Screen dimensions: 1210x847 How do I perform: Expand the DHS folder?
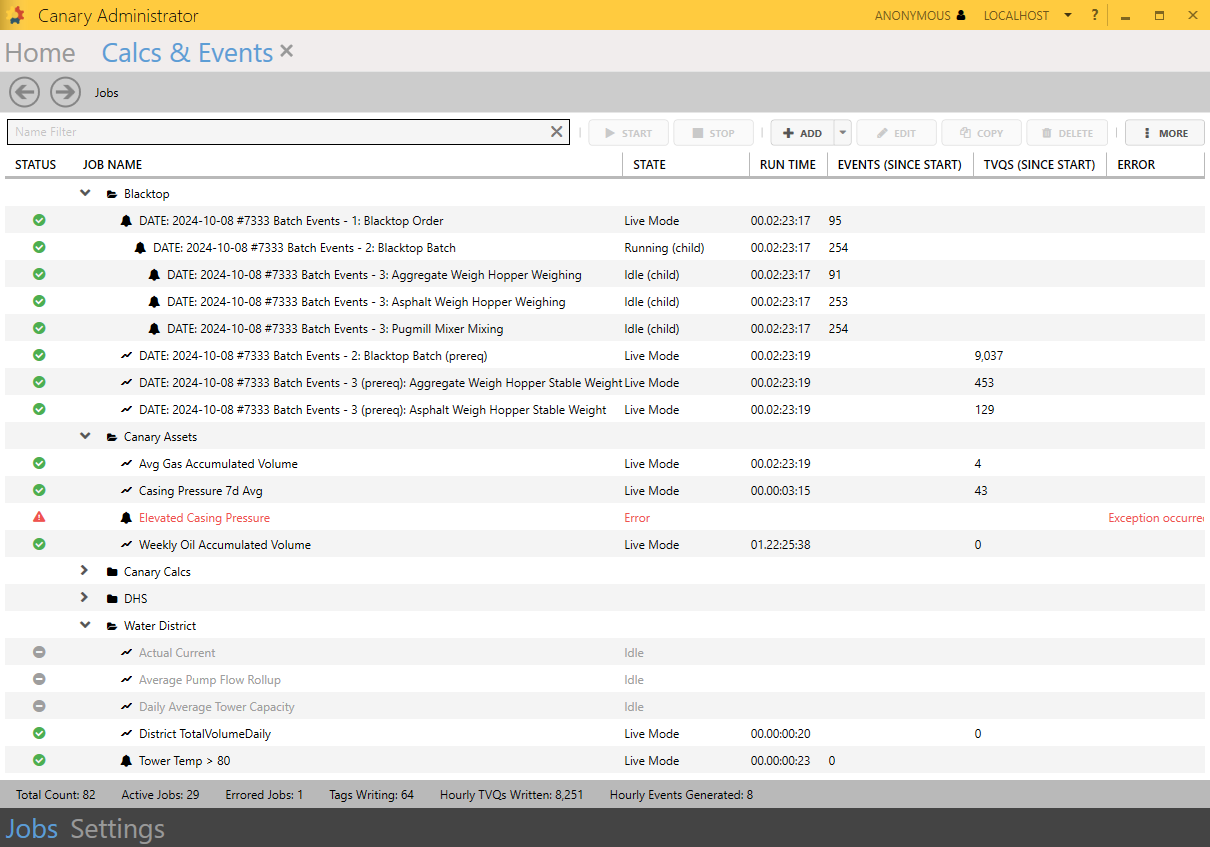[x=85, y=598]
